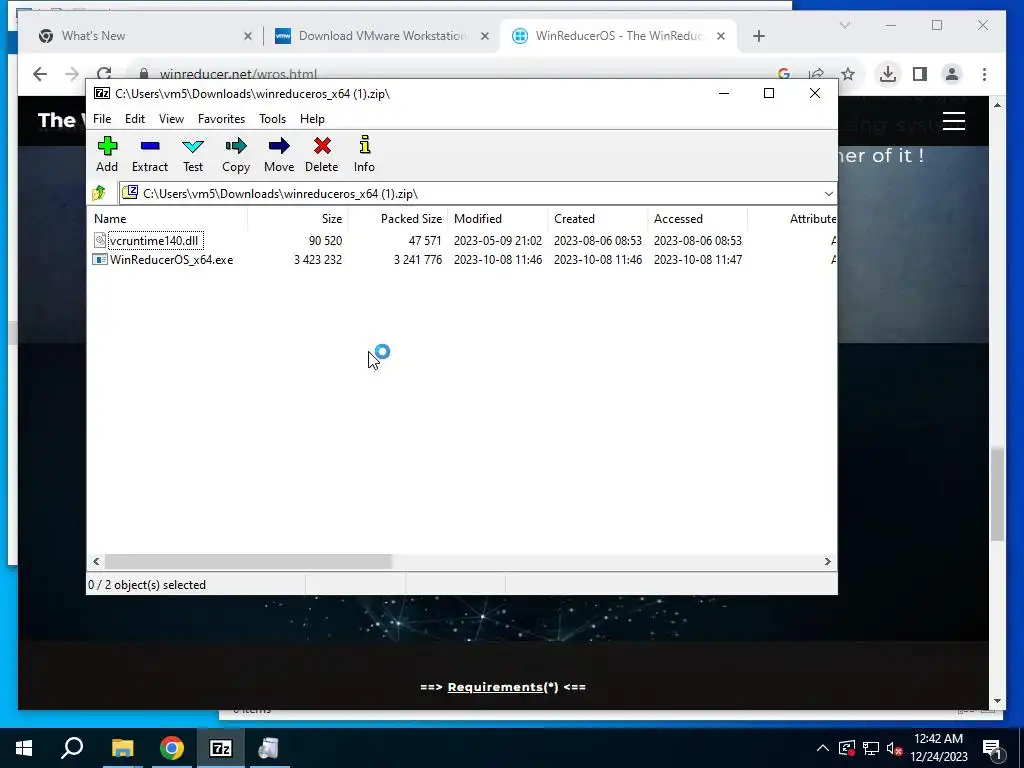Screen dimensions: 1024x768
Task: Click the Requirements link
Action: tap(495, 687)
